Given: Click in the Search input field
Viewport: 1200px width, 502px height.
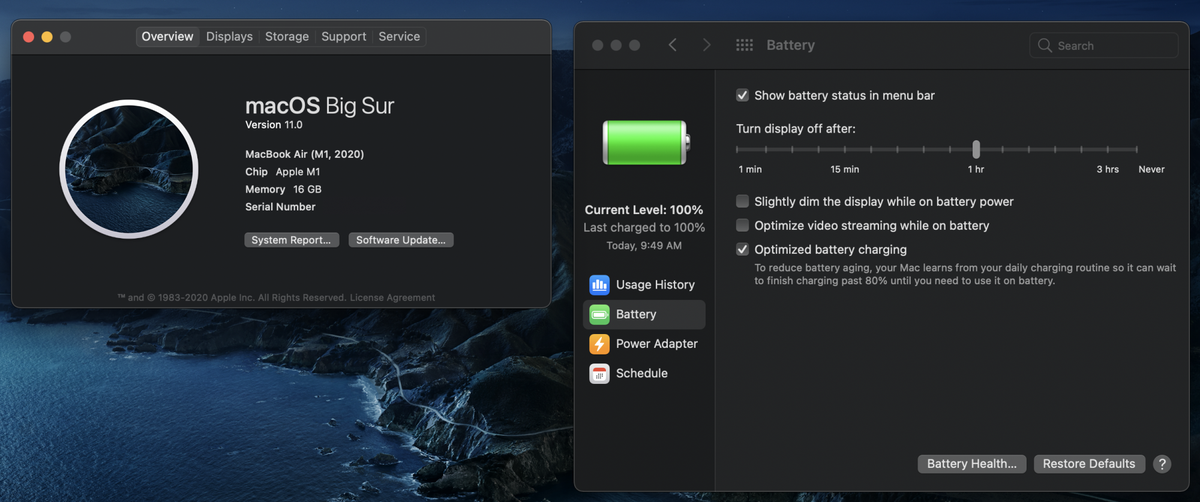Looking at the screenshot, I should 1103,45.
